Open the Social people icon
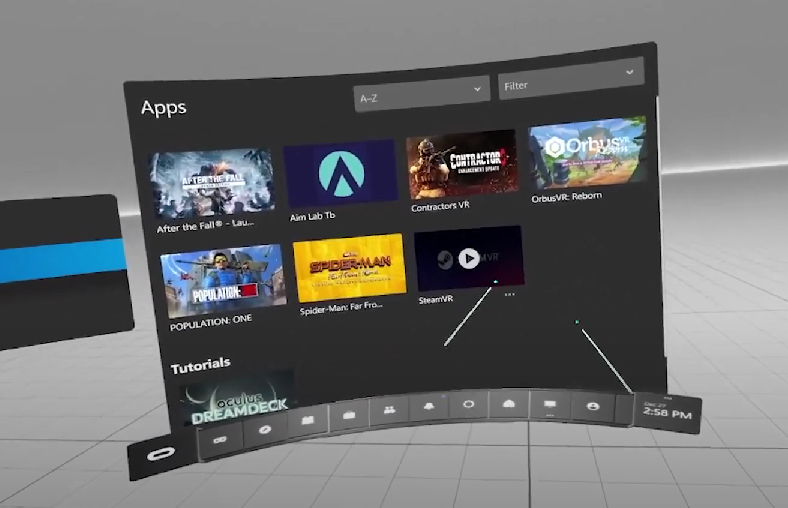 pyautogui.click(x=389, y=410)
